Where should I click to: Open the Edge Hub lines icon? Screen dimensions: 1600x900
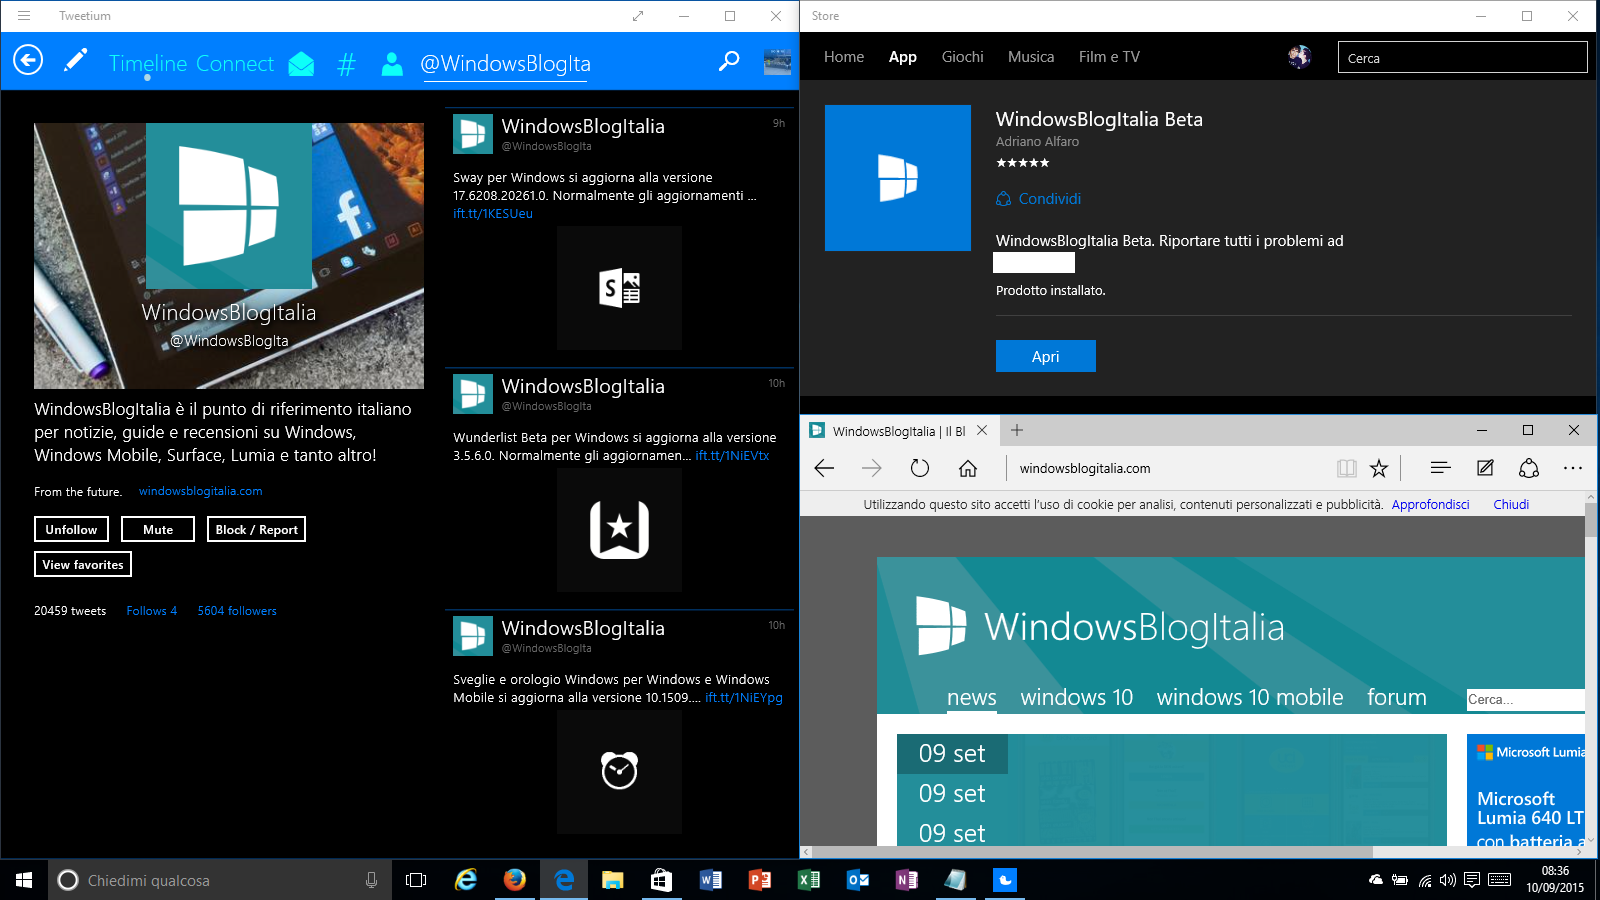(x=1440, y=468)
